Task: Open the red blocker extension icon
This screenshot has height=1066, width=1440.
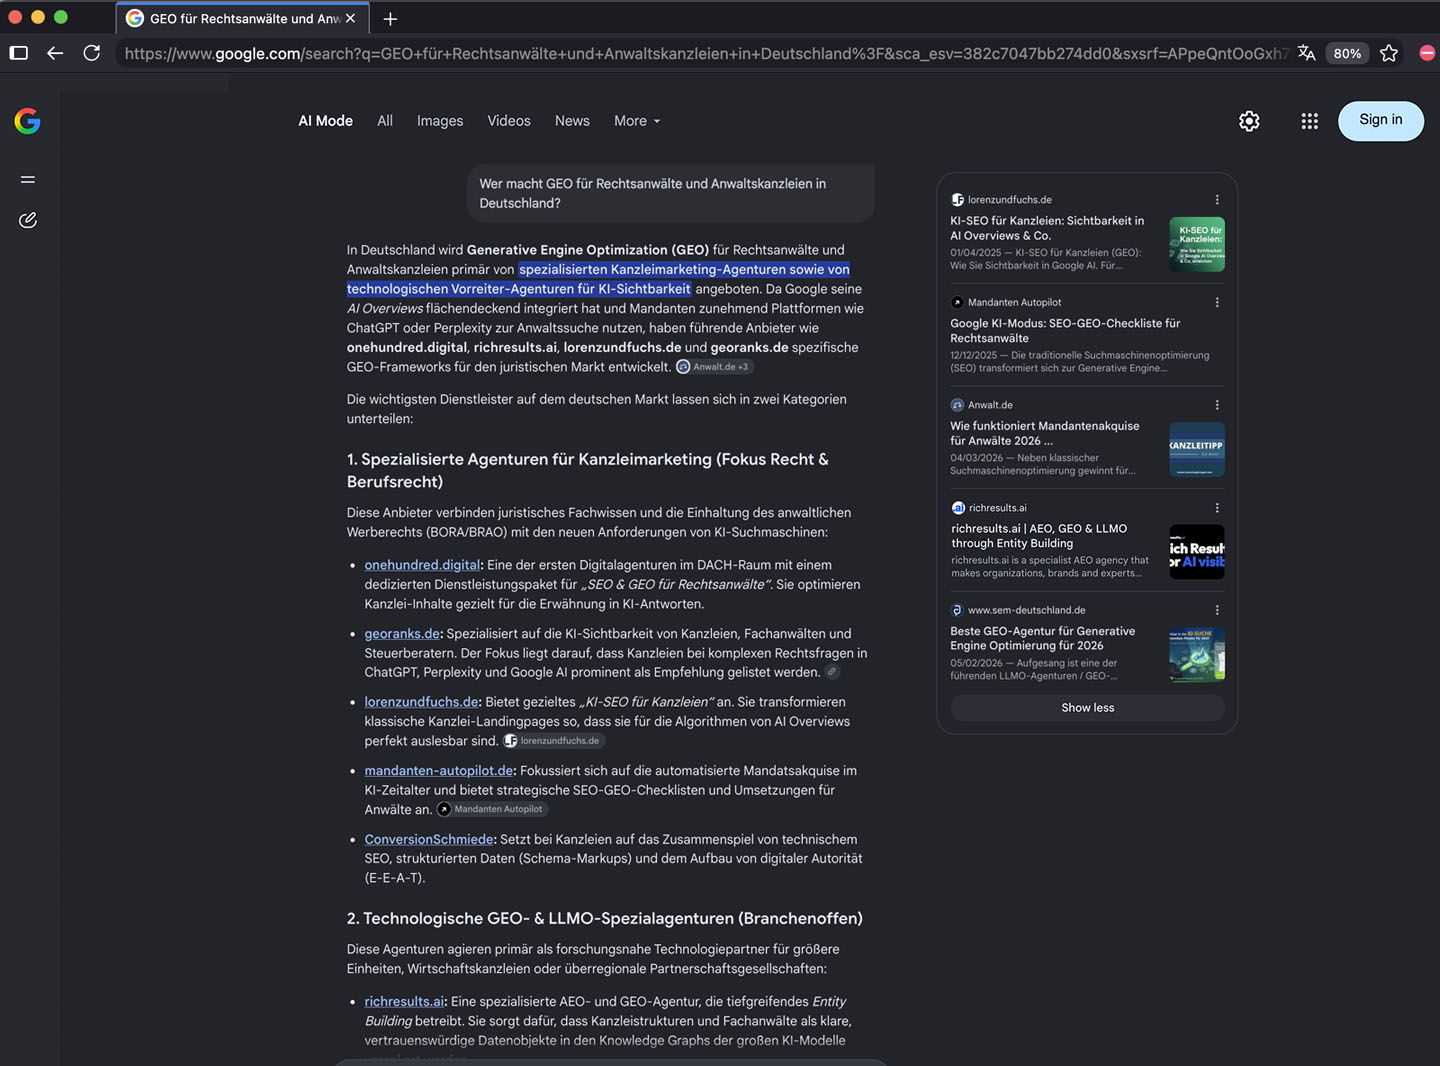Action: tap(1427, 53)
